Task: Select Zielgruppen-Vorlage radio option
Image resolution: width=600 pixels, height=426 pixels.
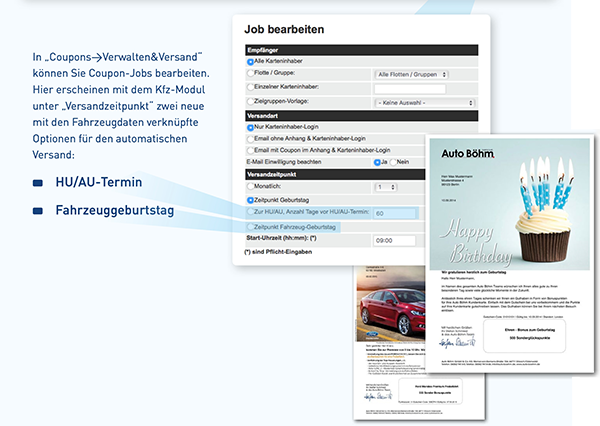Action: pos(250,102)
